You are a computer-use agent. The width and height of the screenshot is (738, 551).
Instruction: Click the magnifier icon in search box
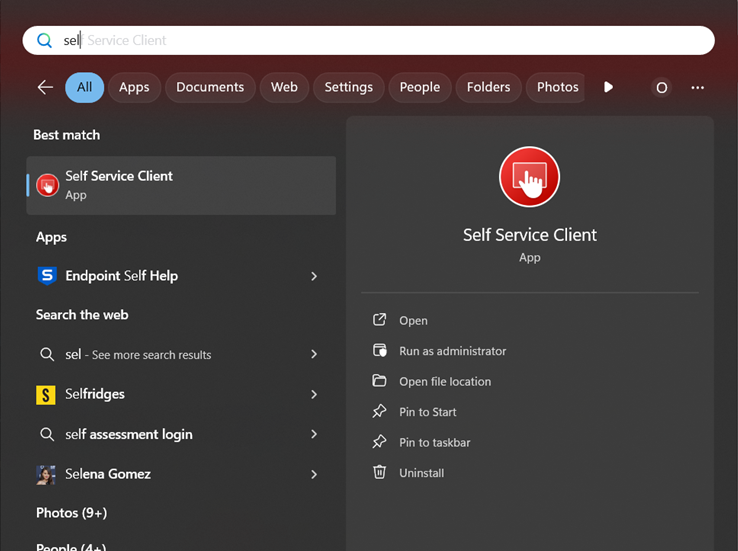pos(44,40)
